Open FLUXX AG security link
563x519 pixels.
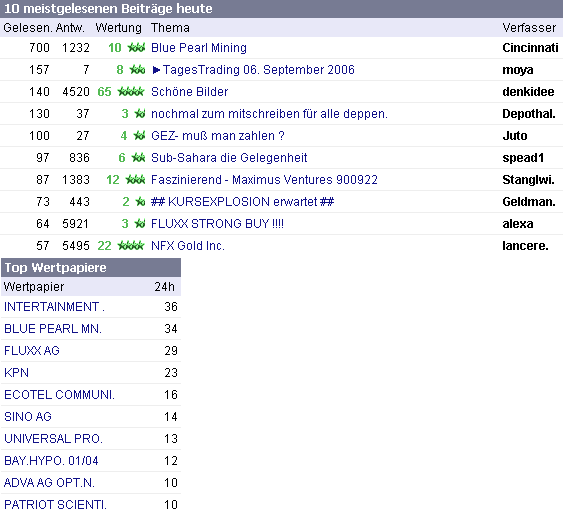32,350
